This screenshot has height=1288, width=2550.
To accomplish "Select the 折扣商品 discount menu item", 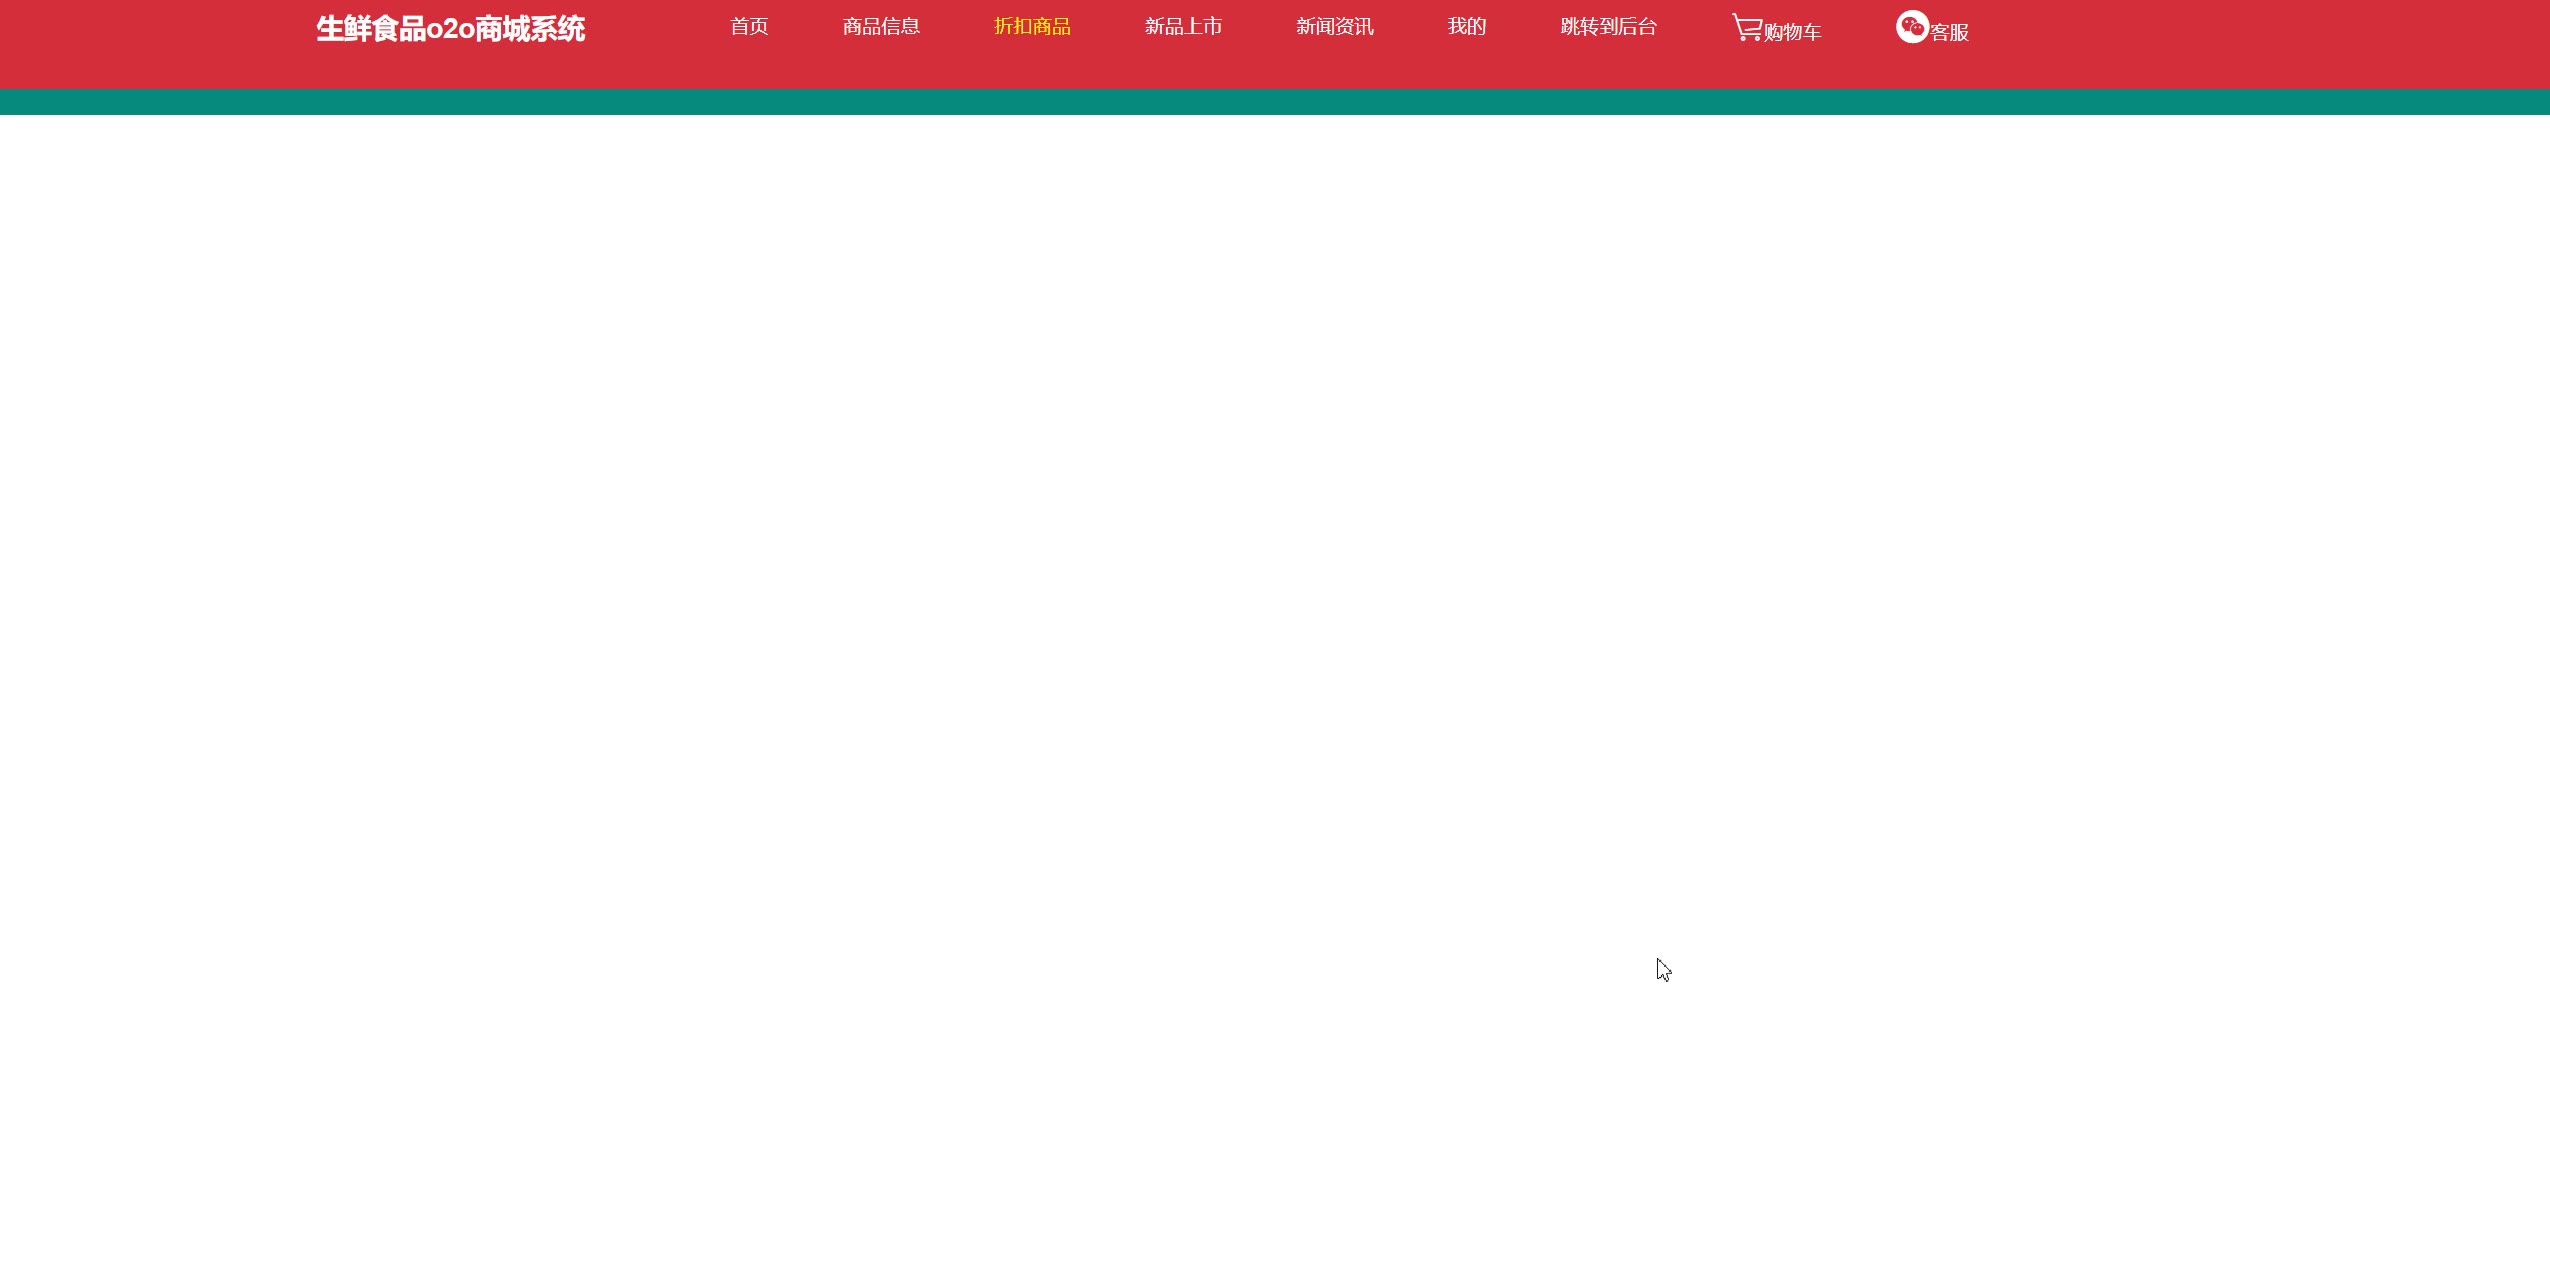I will click(1032, 27).
